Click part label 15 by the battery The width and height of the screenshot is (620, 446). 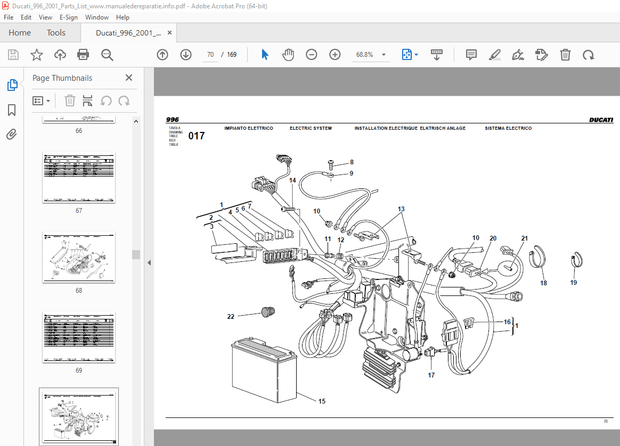tap(322, 401)
